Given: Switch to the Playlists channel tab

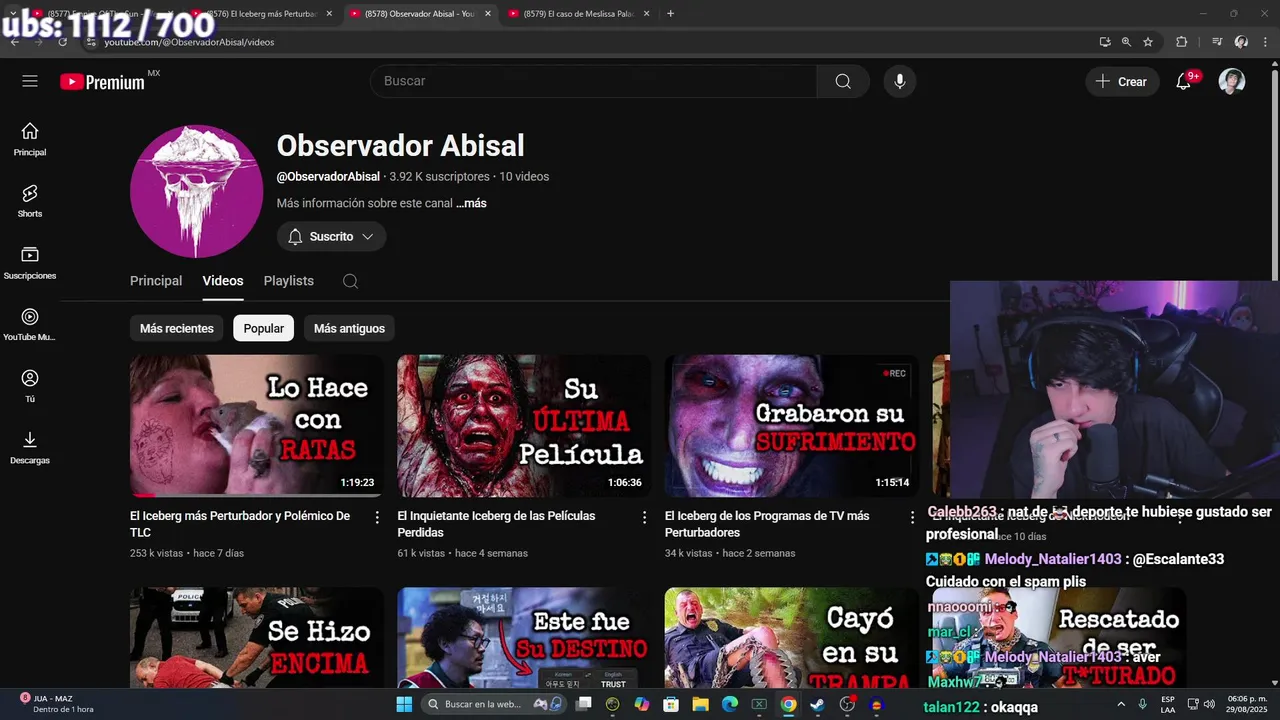Looking at the screenshot, I should (289, 281).
